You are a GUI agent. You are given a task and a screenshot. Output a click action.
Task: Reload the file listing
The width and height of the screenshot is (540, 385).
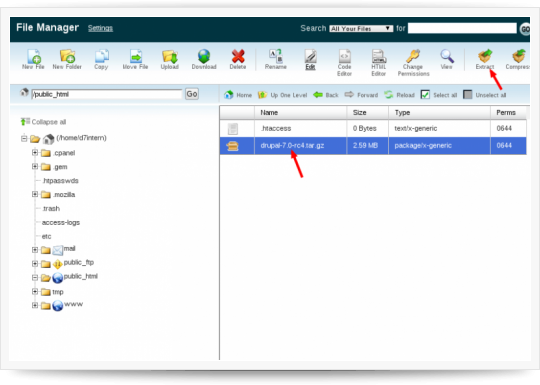[399, 95]
